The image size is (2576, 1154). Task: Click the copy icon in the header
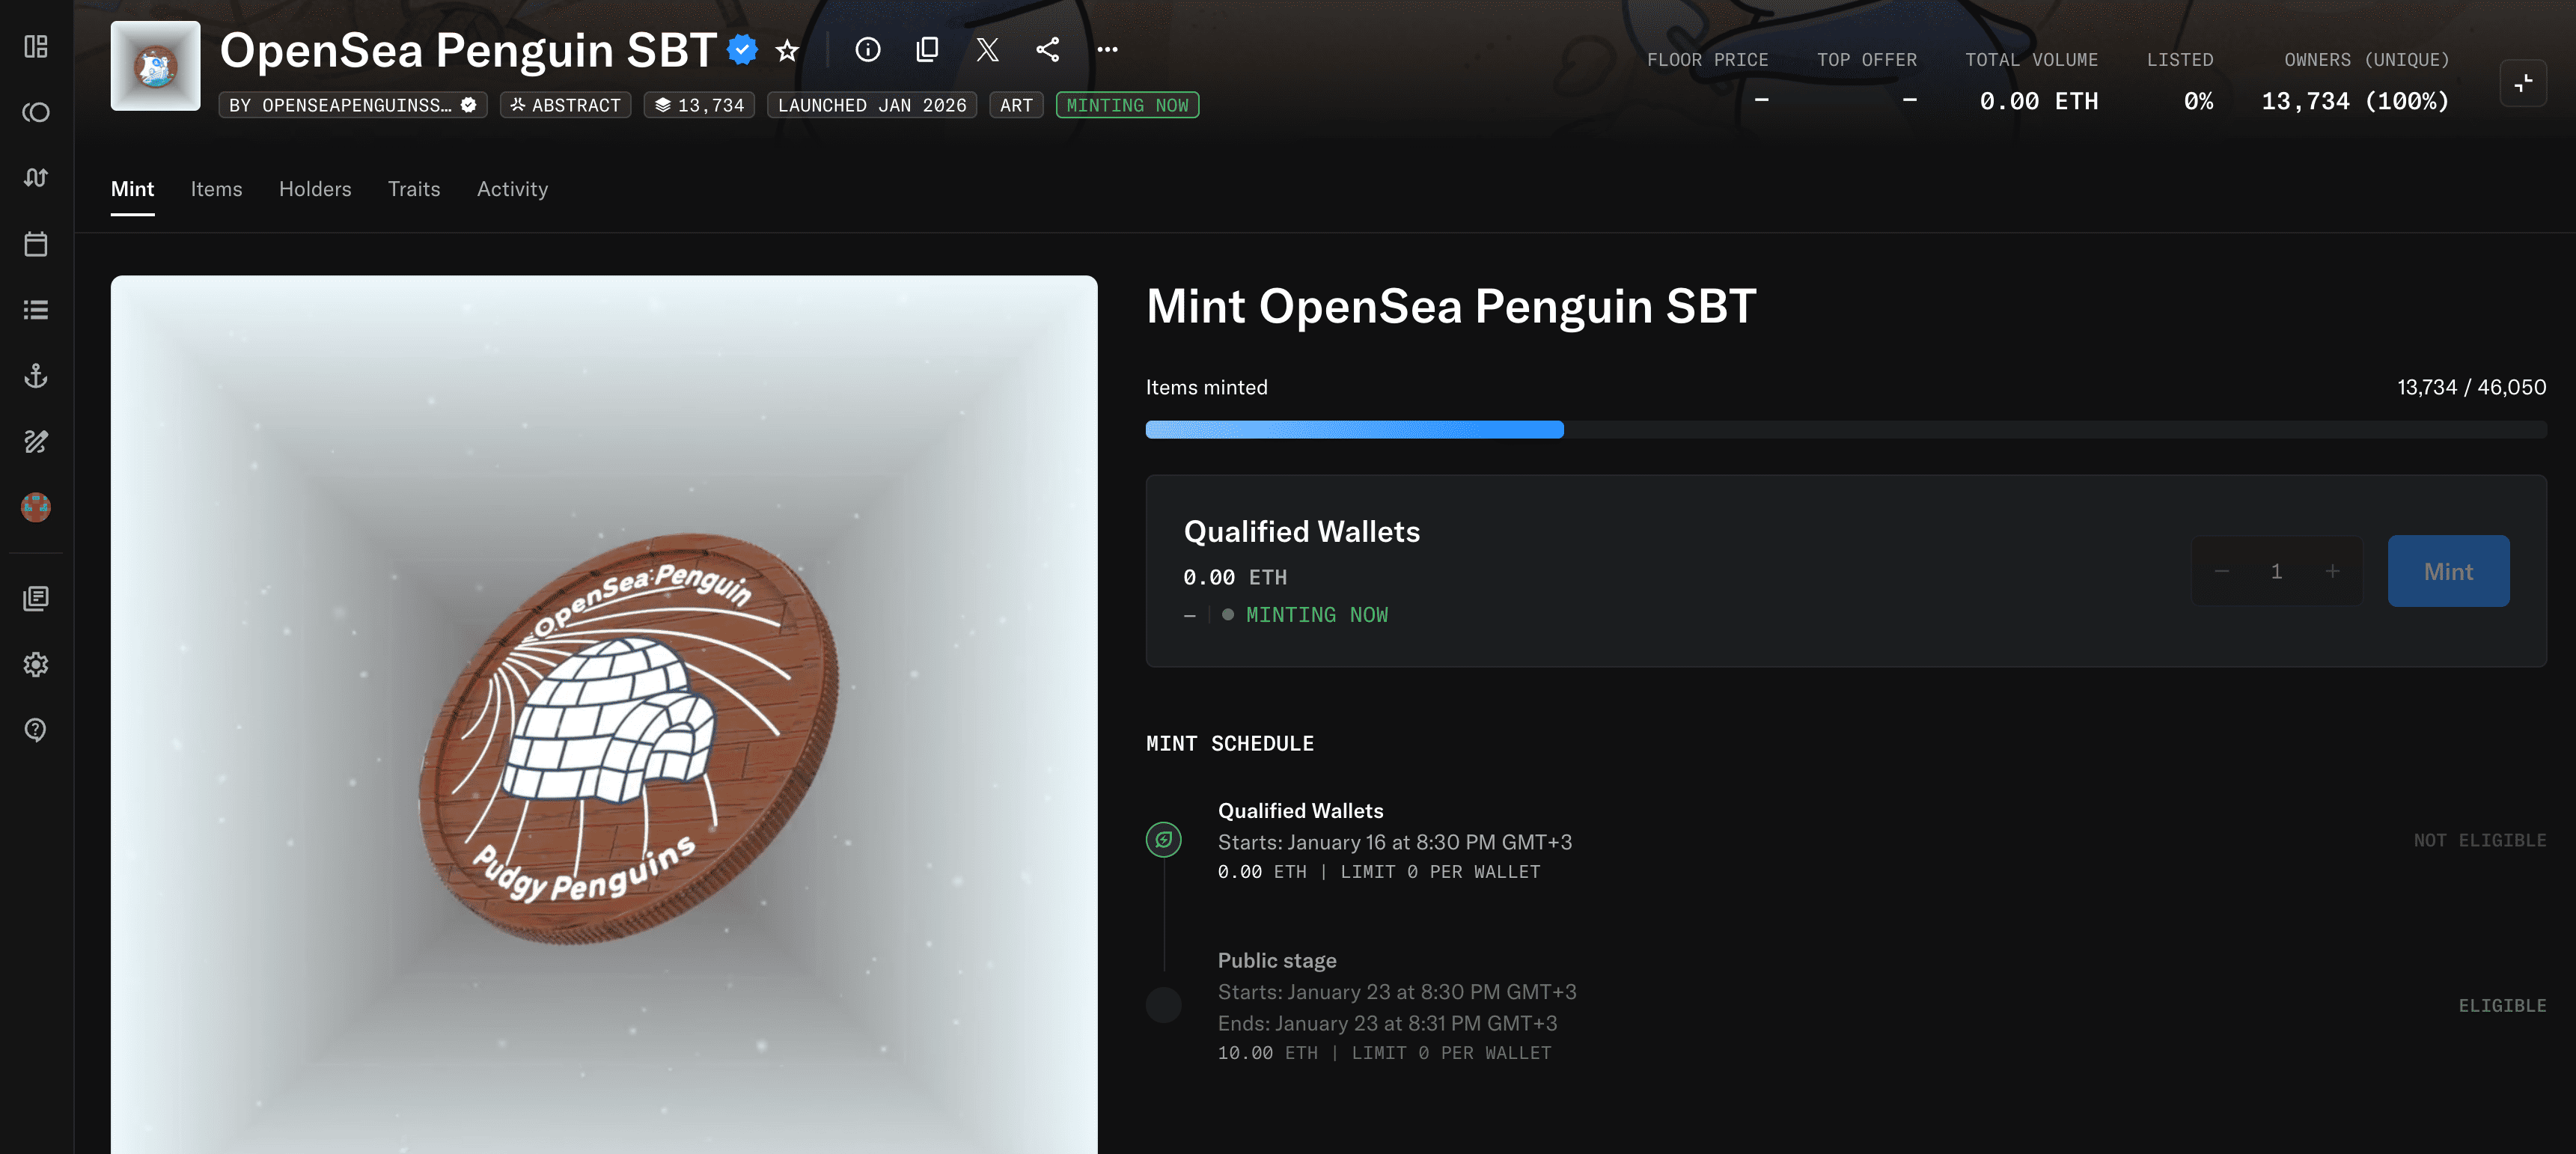tap(927, 50)
